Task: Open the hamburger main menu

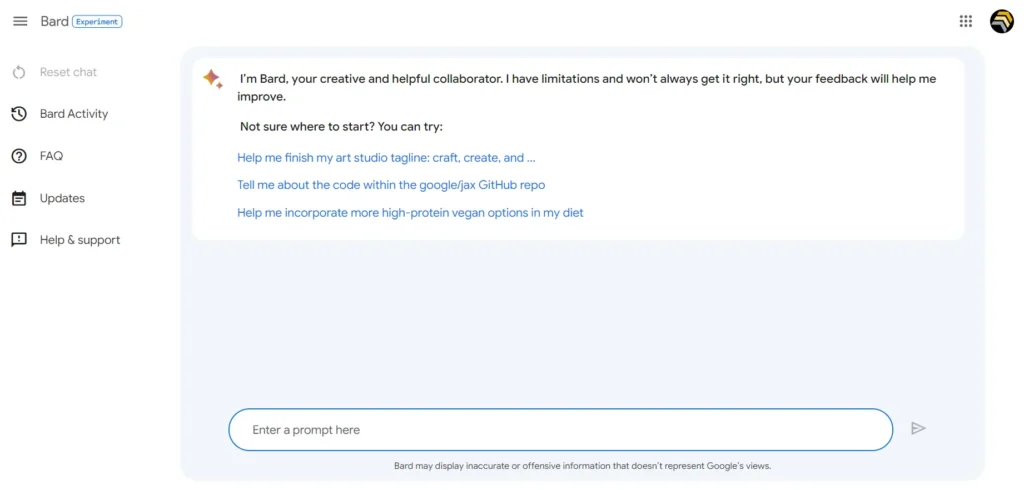Action: (20, 21)
